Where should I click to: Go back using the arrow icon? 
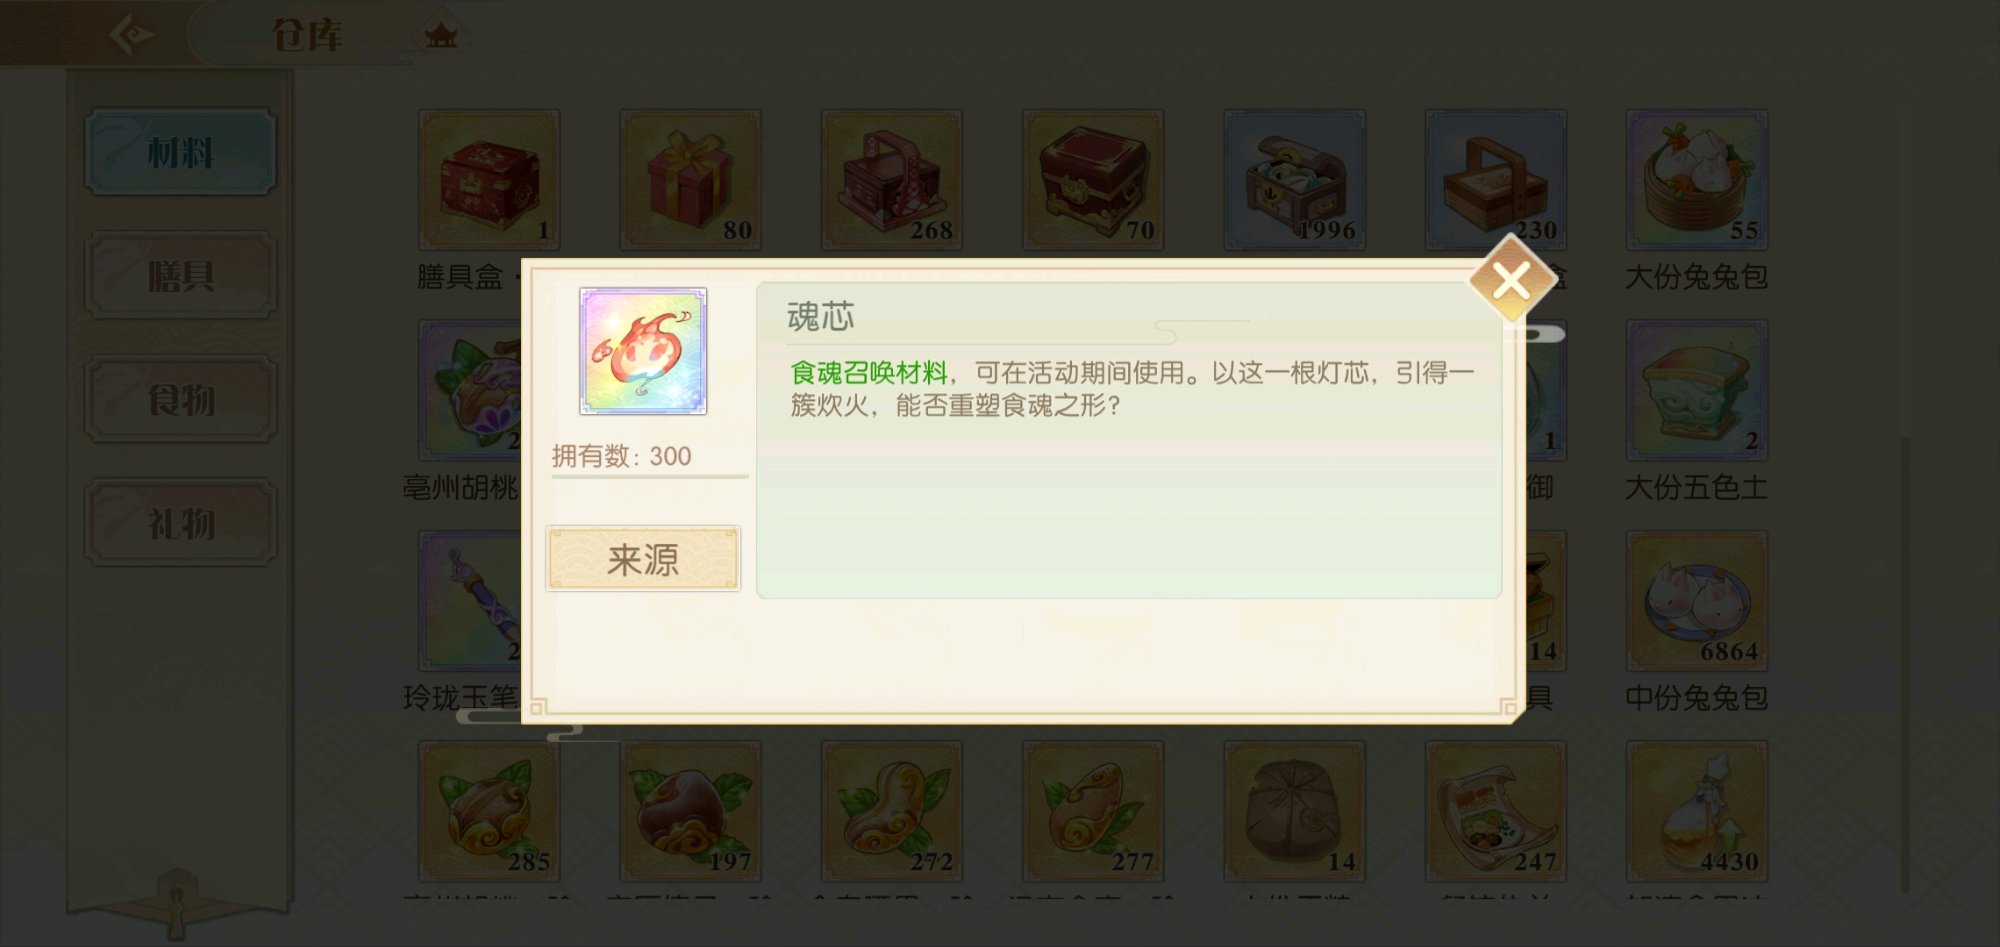coord(131,35)
